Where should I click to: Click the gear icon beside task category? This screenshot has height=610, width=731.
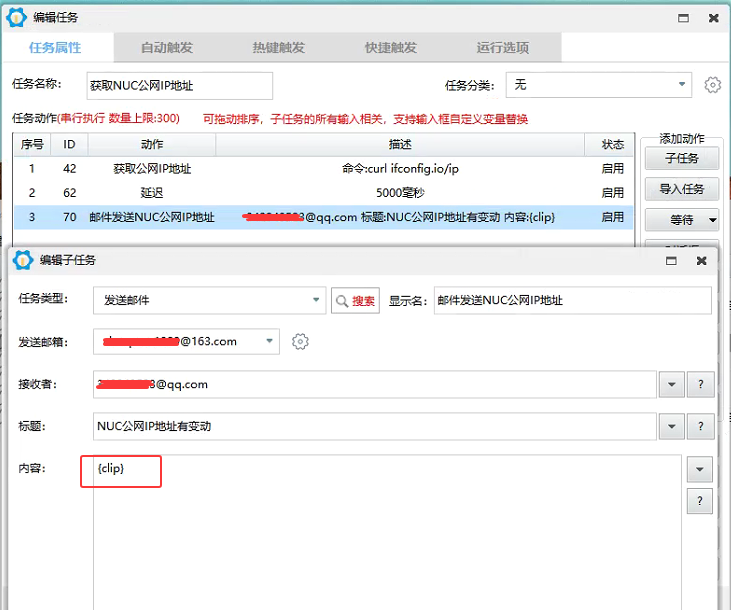712,85
